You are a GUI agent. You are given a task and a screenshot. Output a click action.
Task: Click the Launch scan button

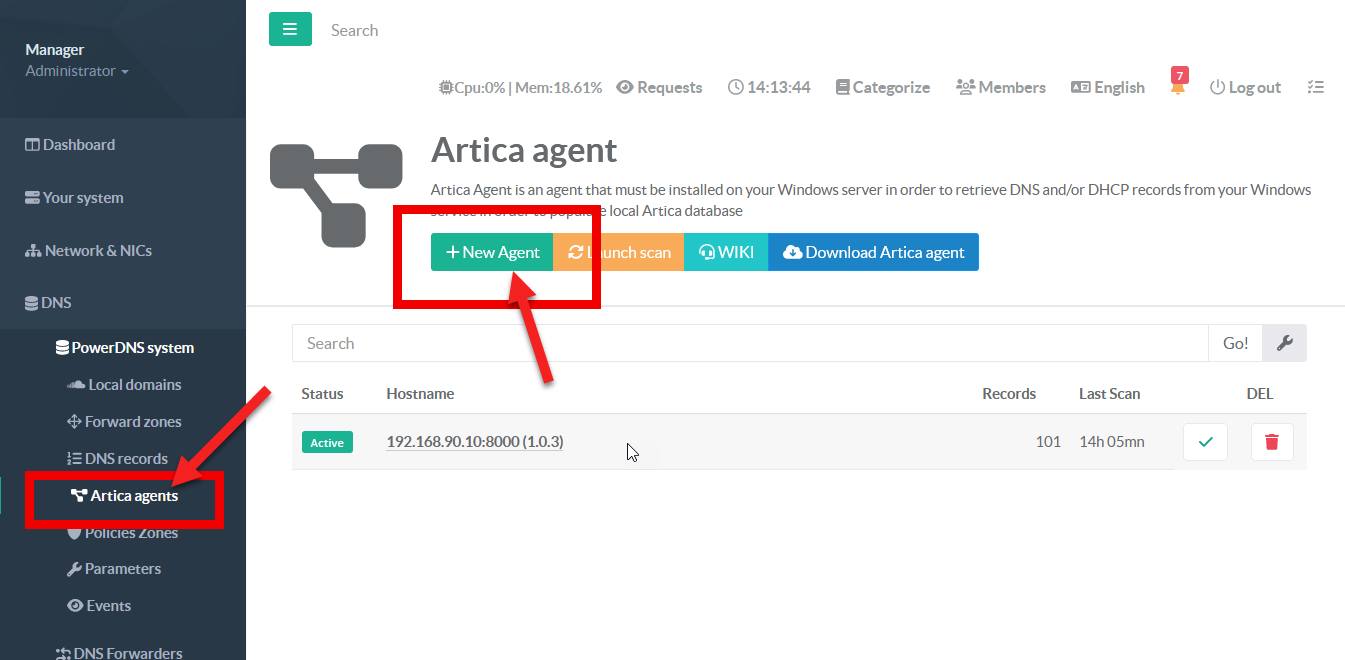point(619,252)
